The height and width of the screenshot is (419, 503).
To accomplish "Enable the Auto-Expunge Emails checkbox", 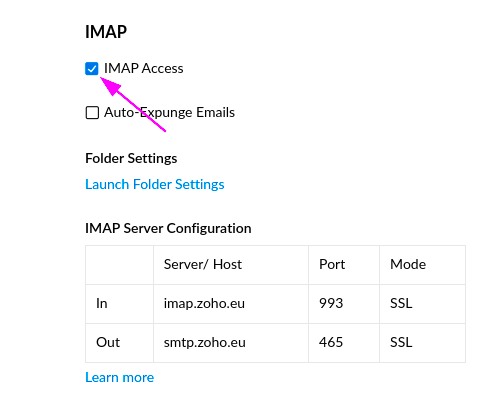I will pos(92,113).
